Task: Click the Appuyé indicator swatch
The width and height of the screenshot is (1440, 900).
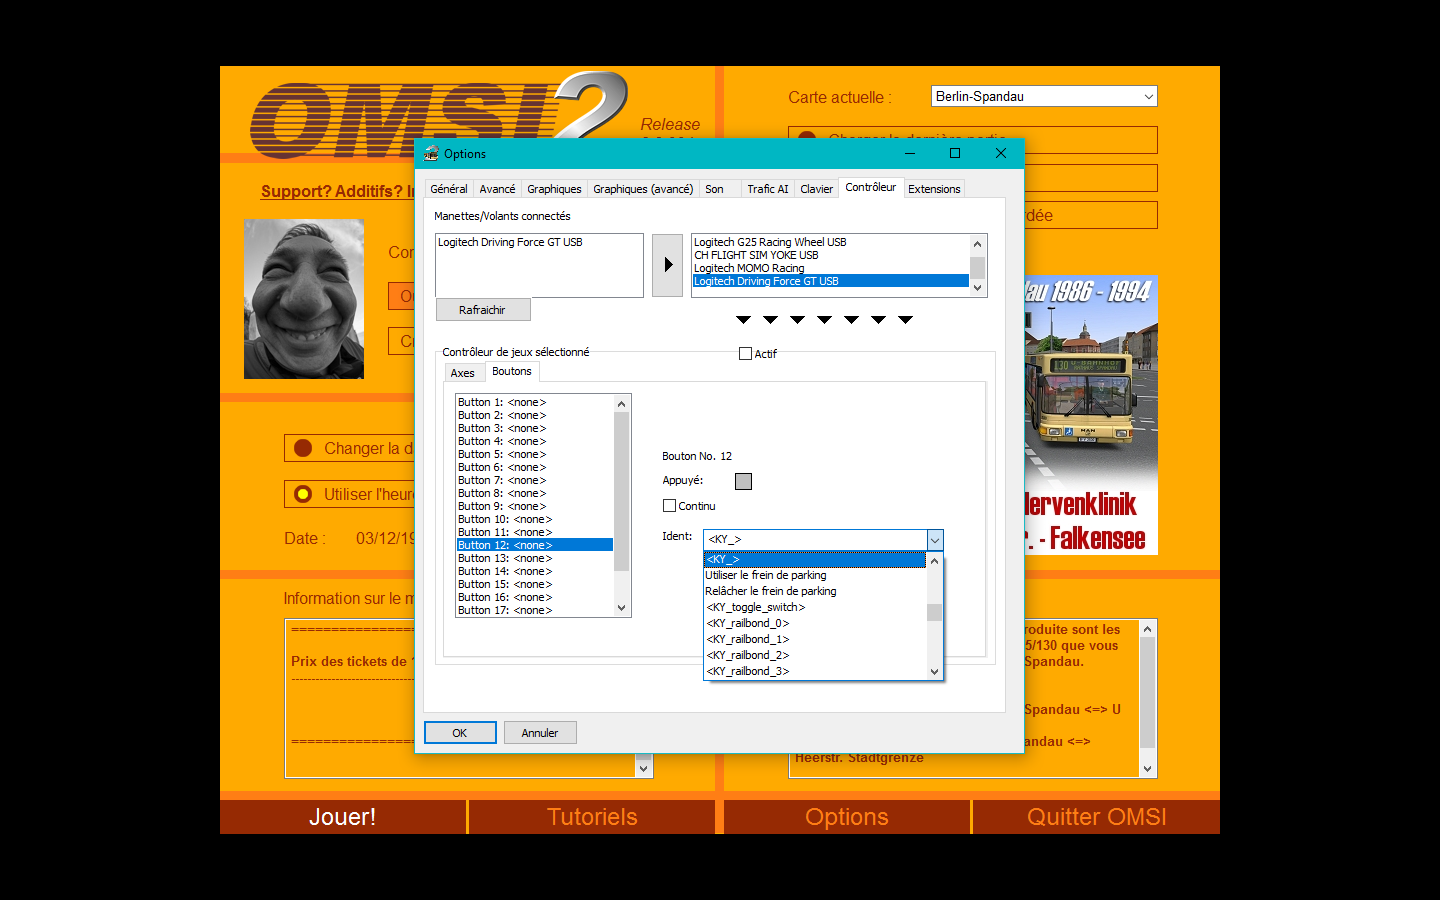Action: tap(743, 481)
